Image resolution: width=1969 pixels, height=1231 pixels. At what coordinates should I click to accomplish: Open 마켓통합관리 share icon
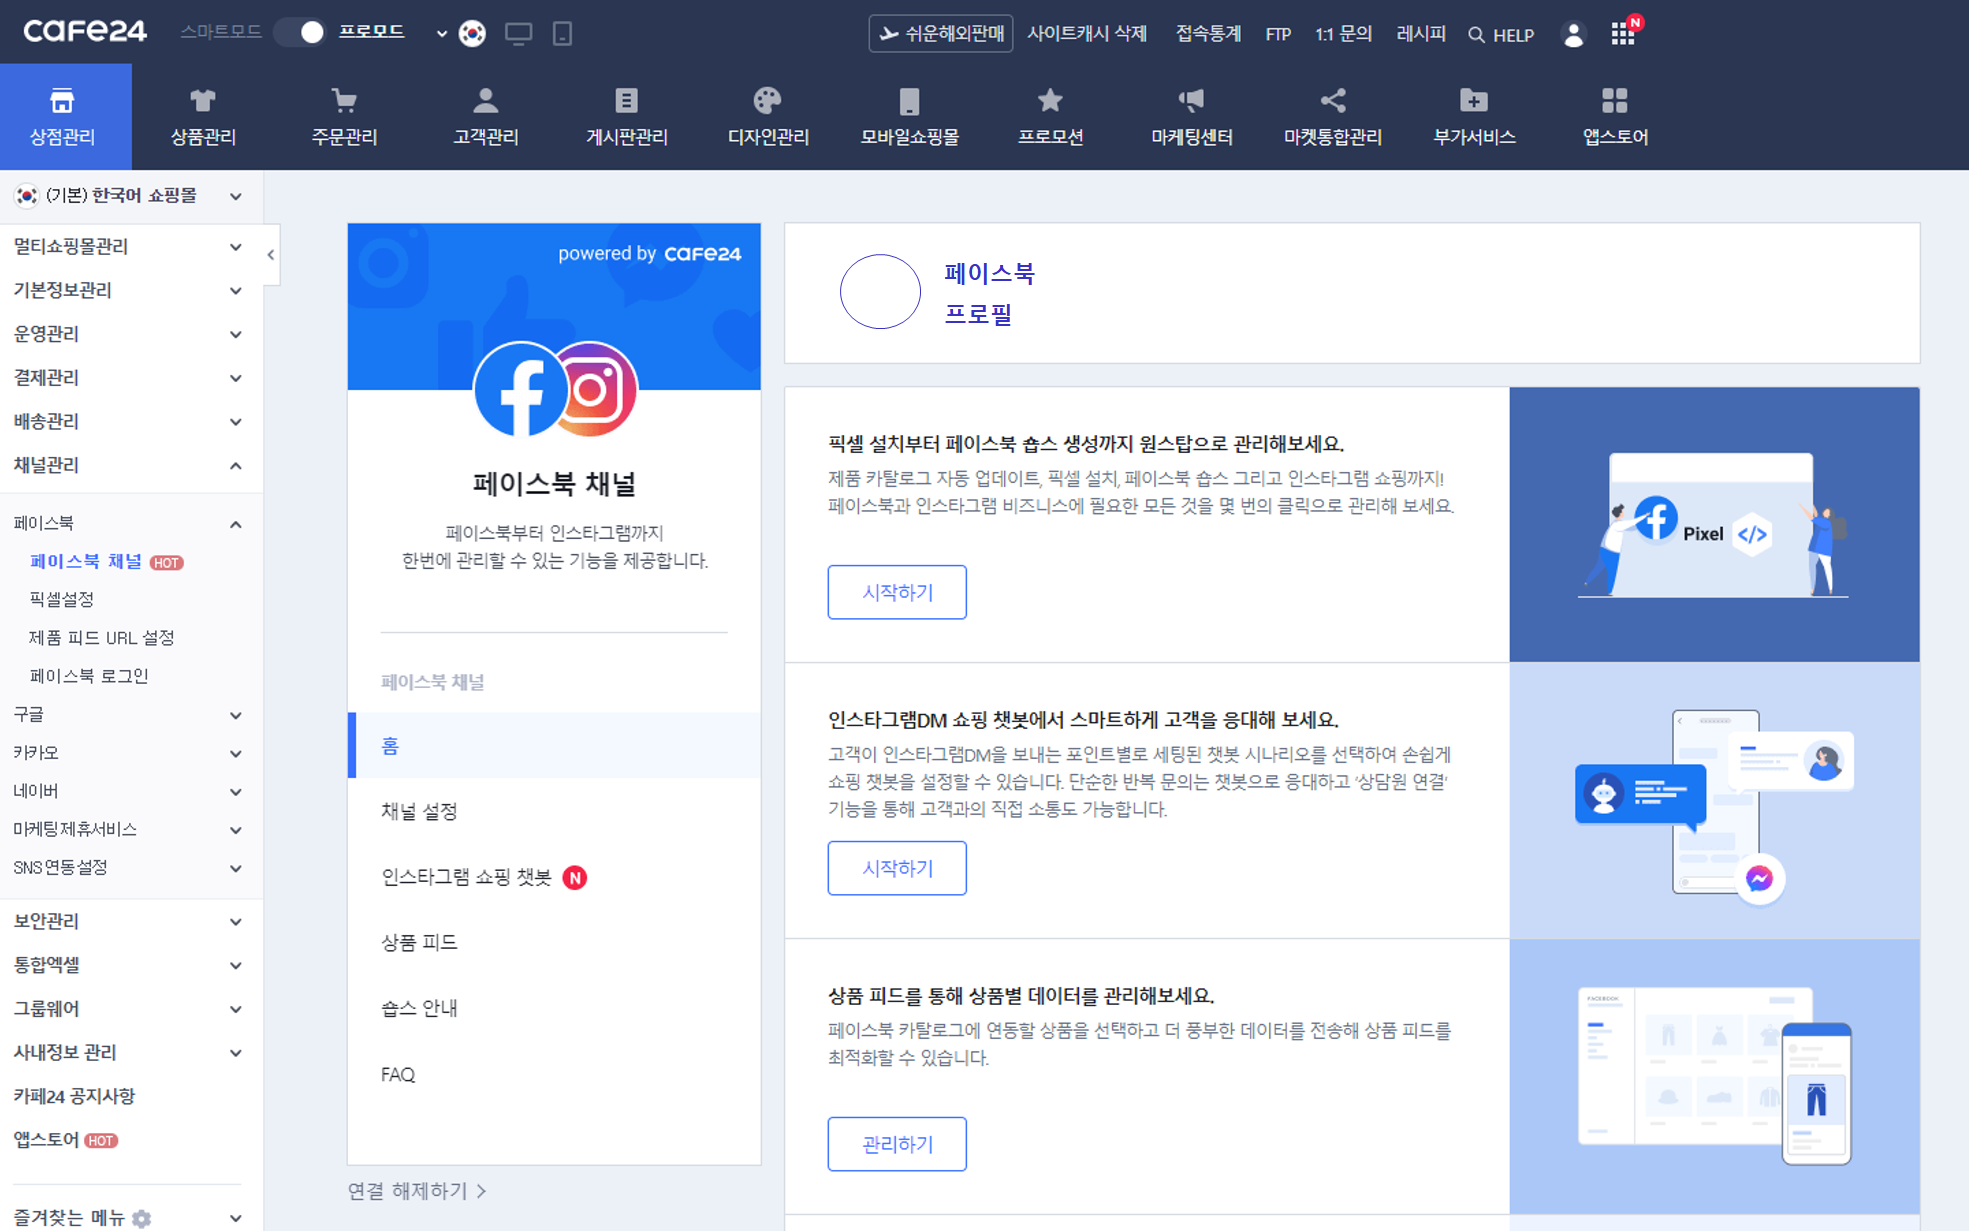pyautogui.click(x=1333, y=101)
